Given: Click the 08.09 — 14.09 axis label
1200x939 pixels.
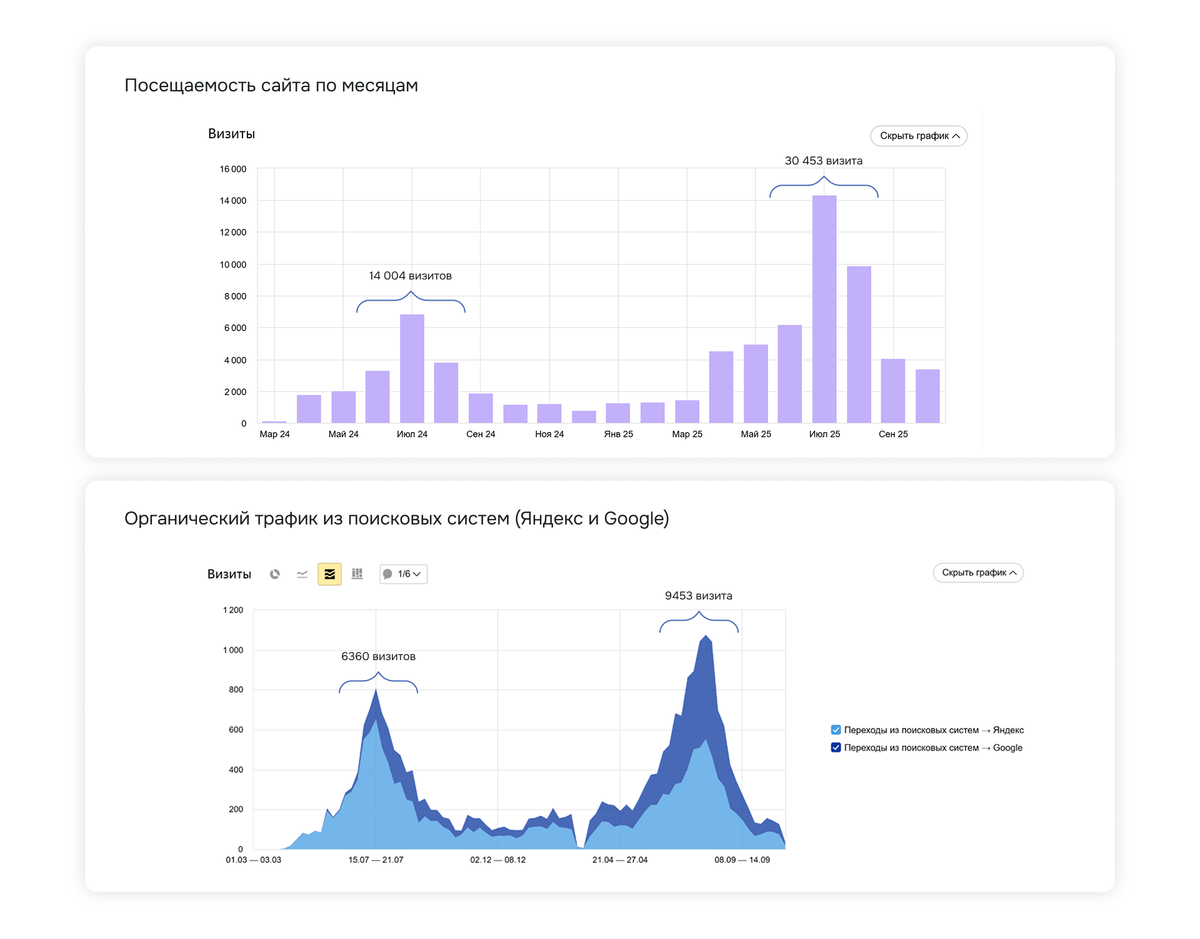Looking at the screenshot, I should click(740, 860).
